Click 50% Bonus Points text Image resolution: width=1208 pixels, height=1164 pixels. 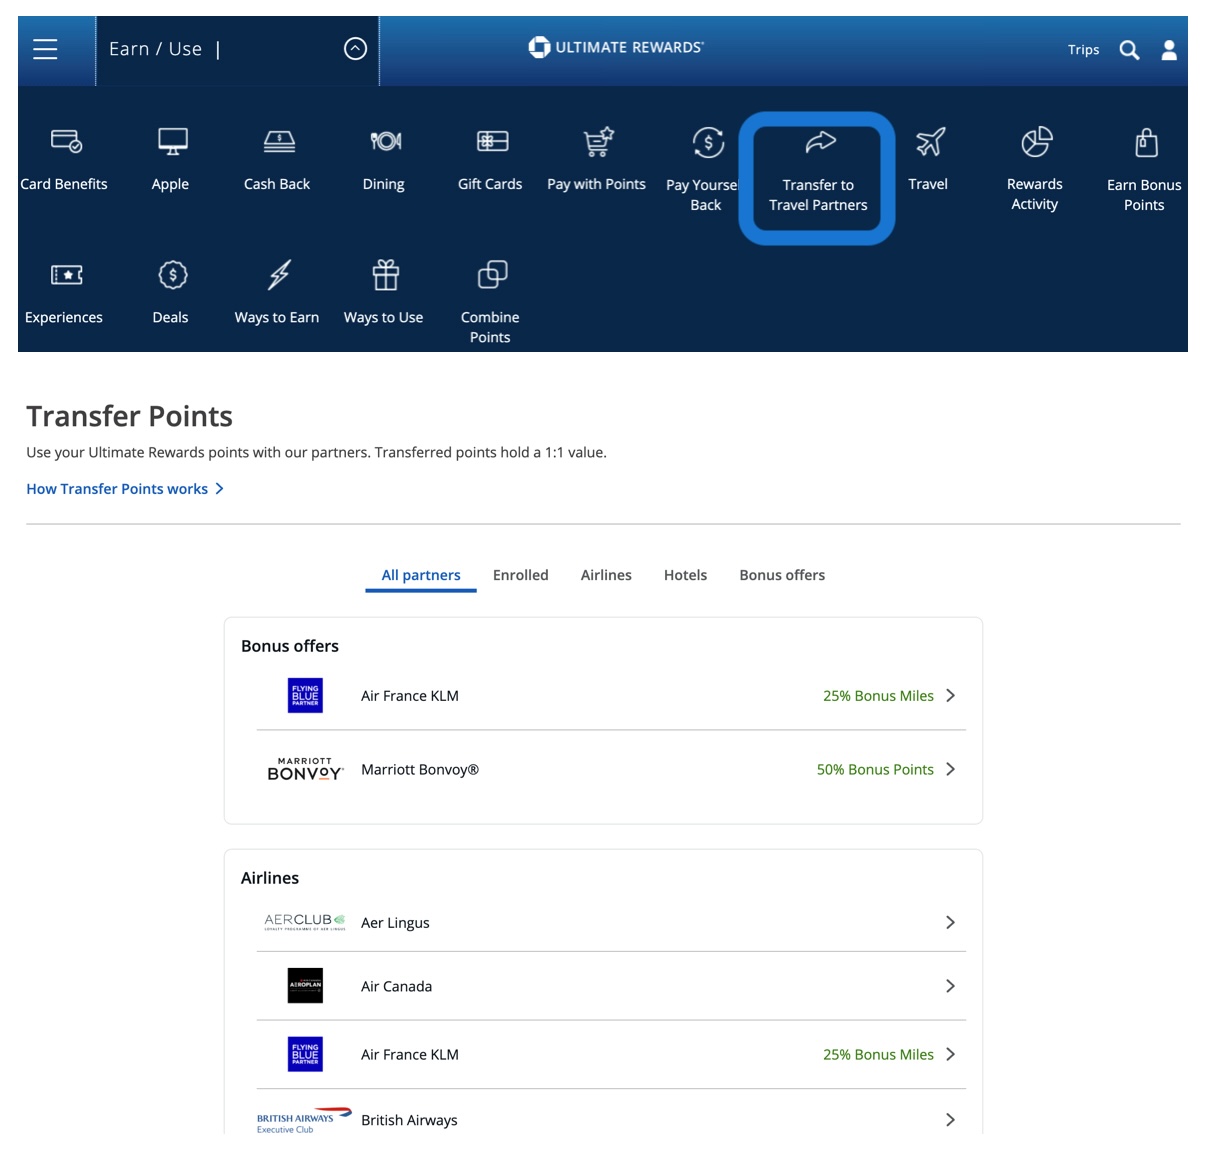pyautogui.click(x=875, y=769)
